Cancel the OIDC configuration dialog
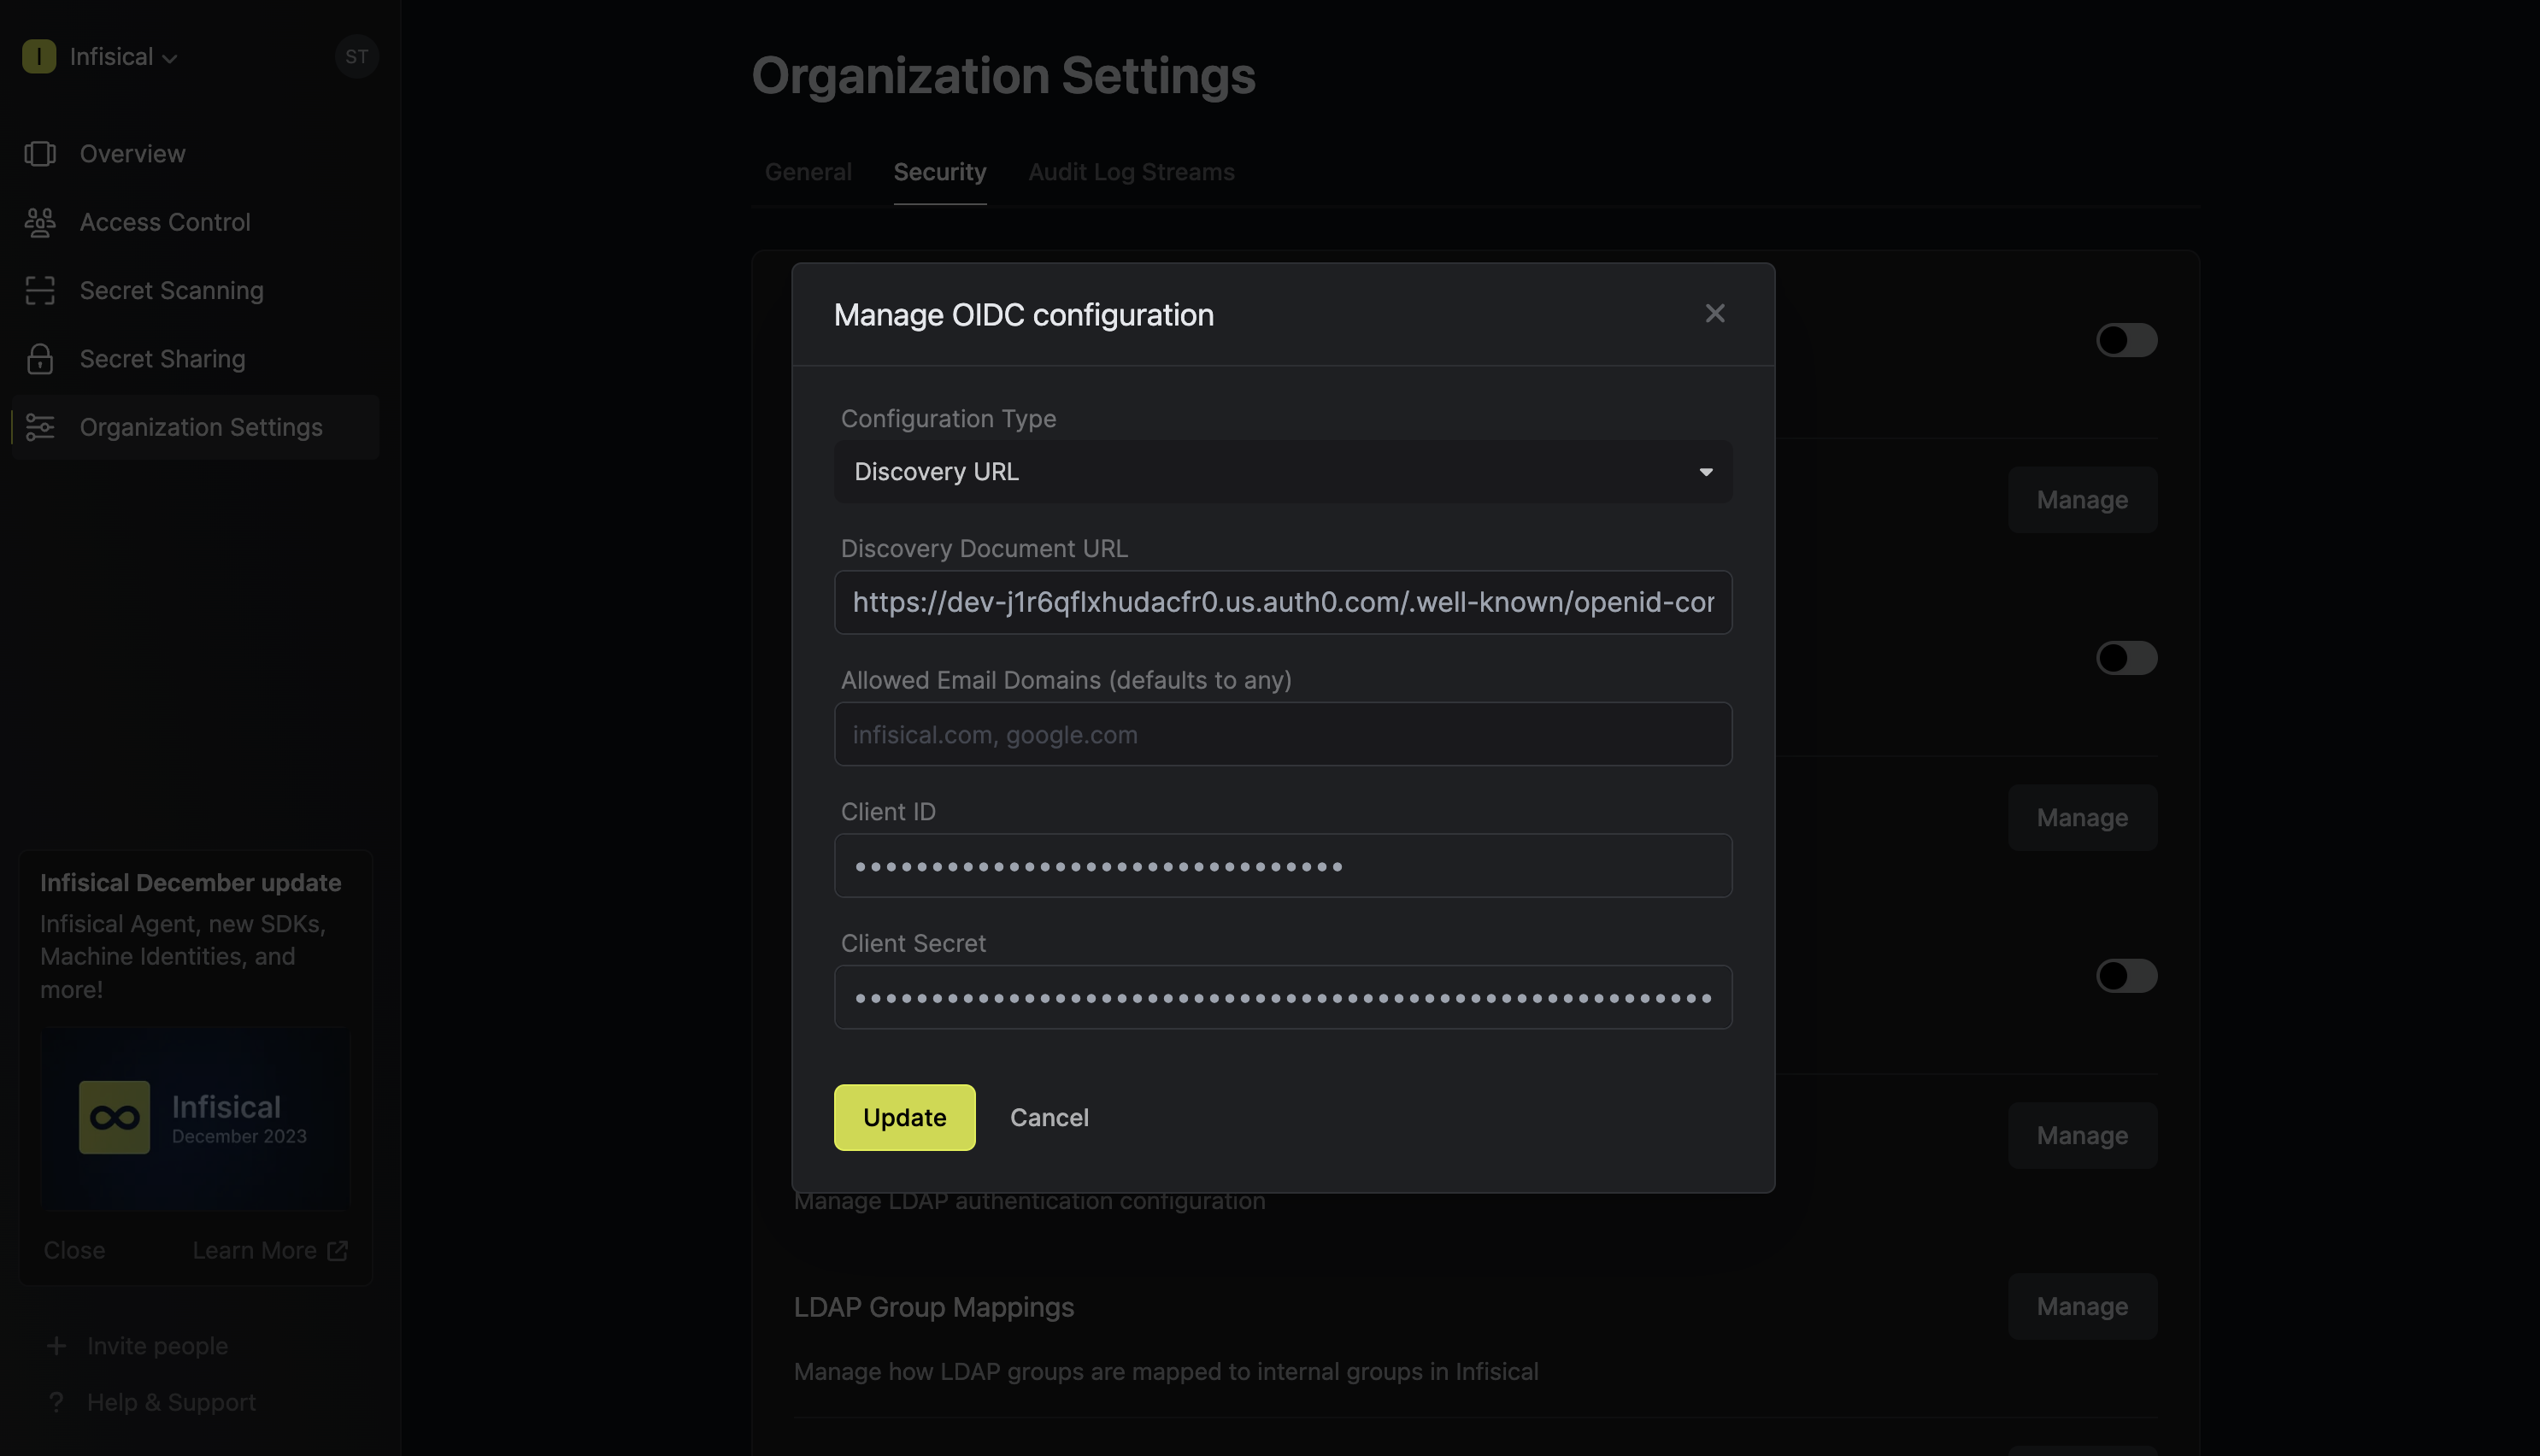The width and height of the screenshot is (2540, 1456). tap(1049, 1117)
